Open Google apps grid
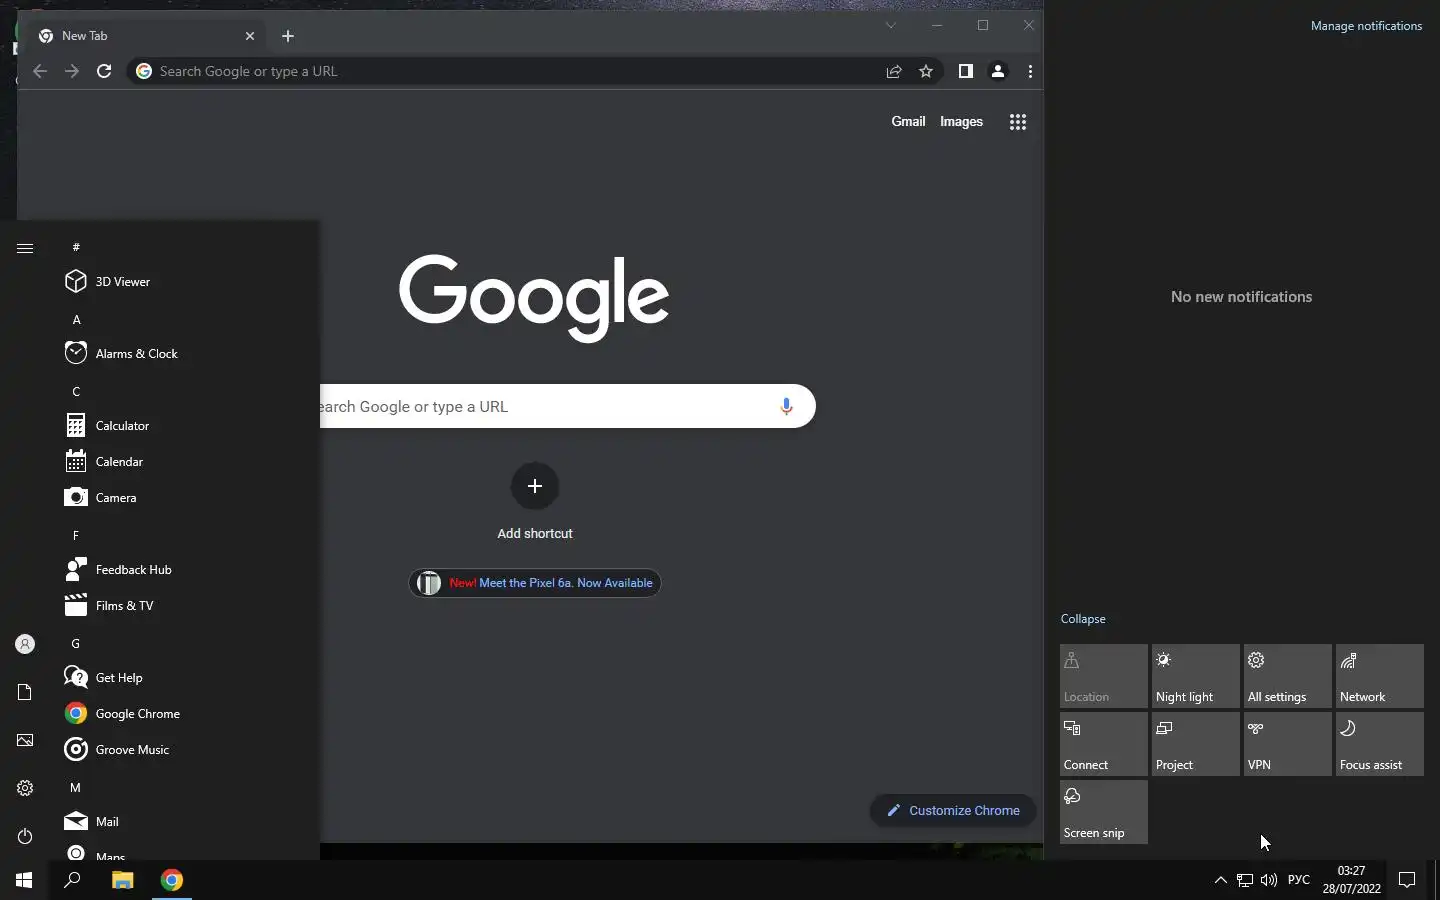 tap(1018, 122)
